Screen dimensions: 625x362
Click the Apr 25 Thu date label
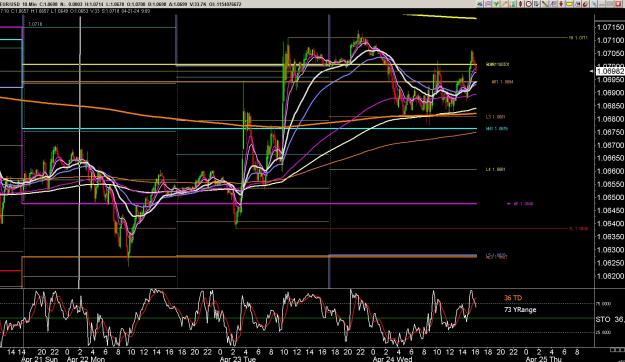(x=543, y=359)
